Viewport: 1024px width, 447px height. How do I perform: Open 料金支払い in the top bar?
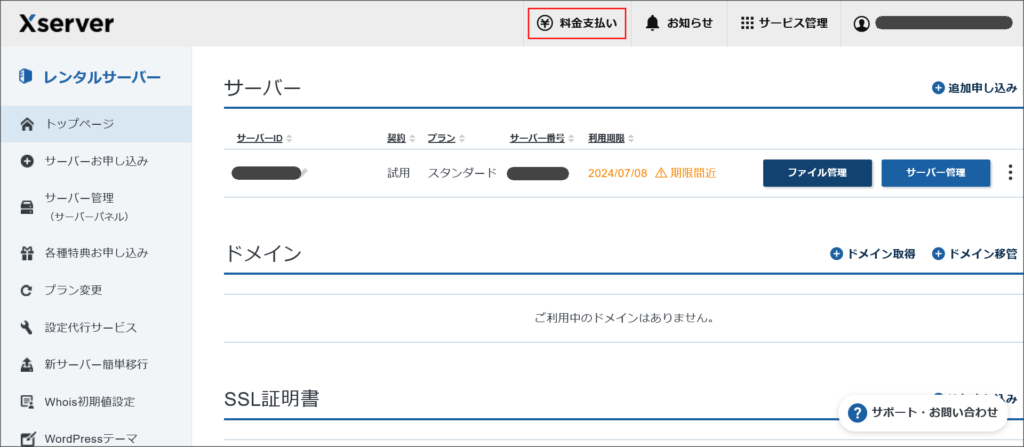coord(577,24)
